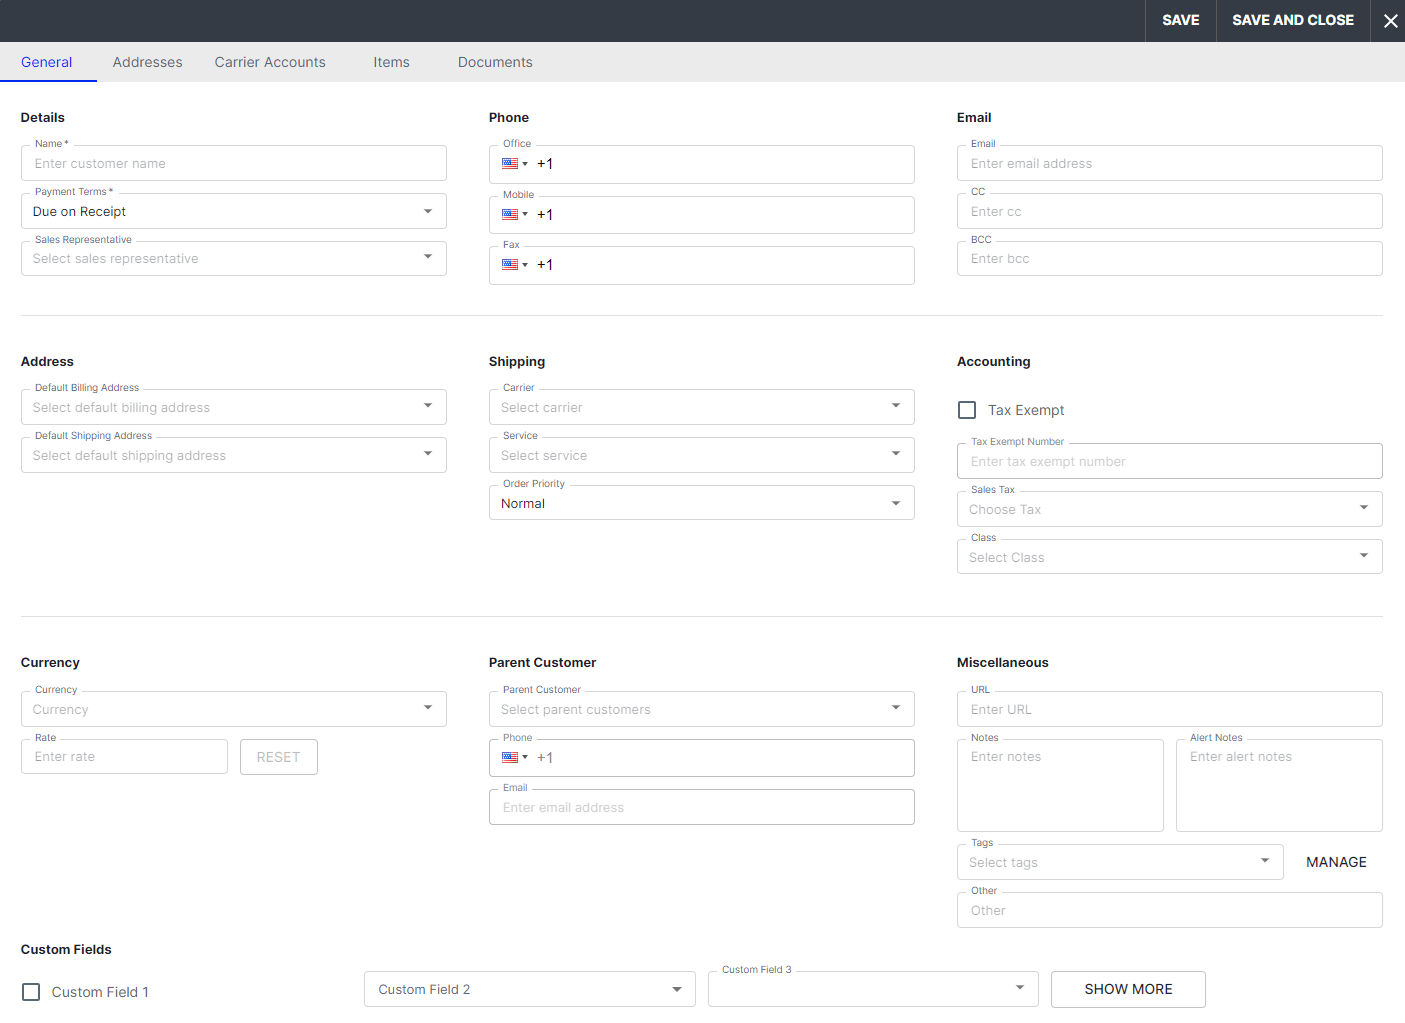
Task: Open the Order Priority dropdown
Action: [702, 503]
